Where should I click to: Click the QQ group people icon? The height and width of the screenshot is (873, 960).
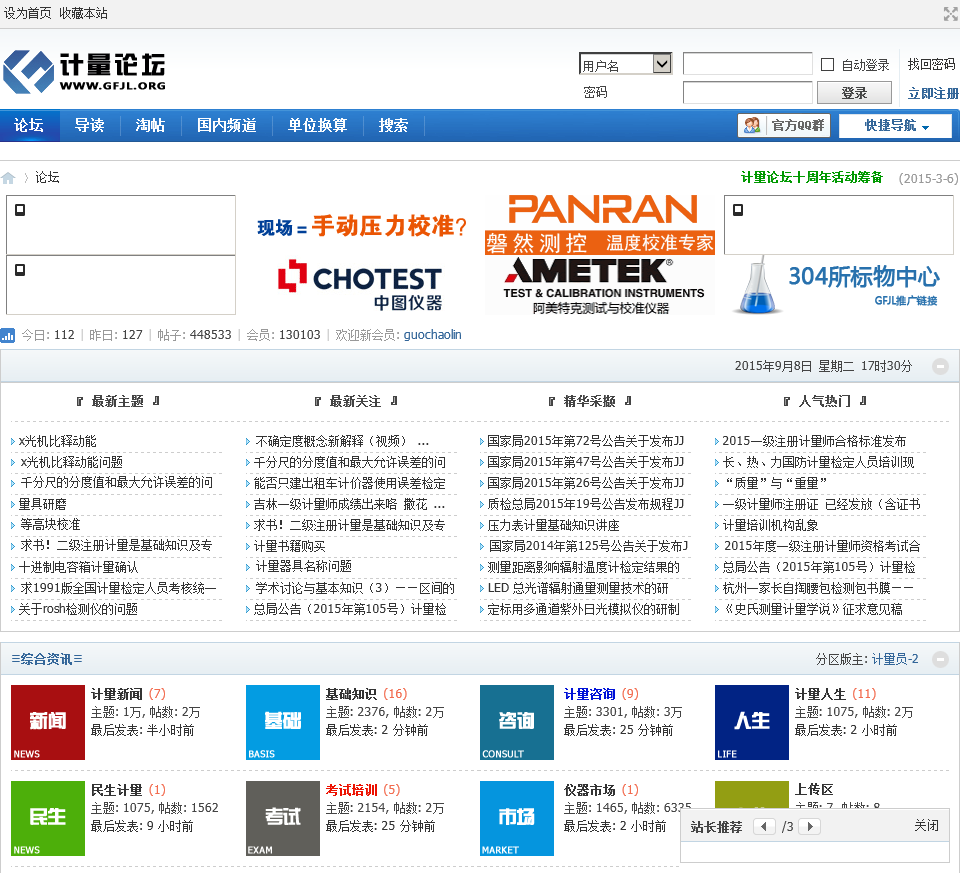[752, 126]
